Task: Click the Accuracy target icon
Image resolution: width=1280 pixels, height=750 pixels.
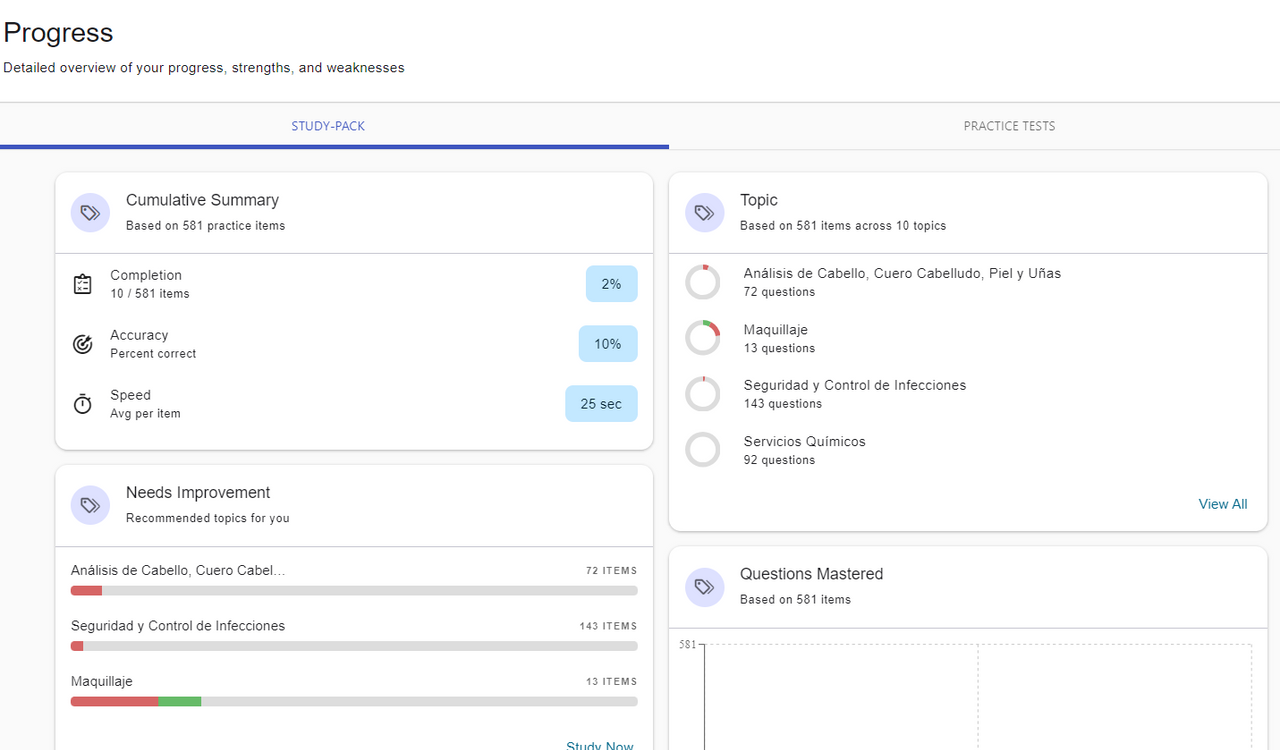Action: pos(83,344)
